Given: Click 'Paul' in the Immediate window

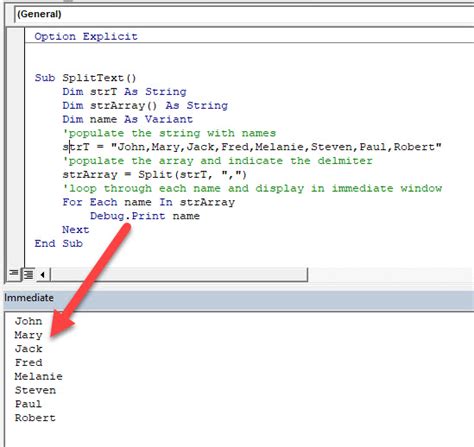Looking at the screenshot, I should point(28,404).
